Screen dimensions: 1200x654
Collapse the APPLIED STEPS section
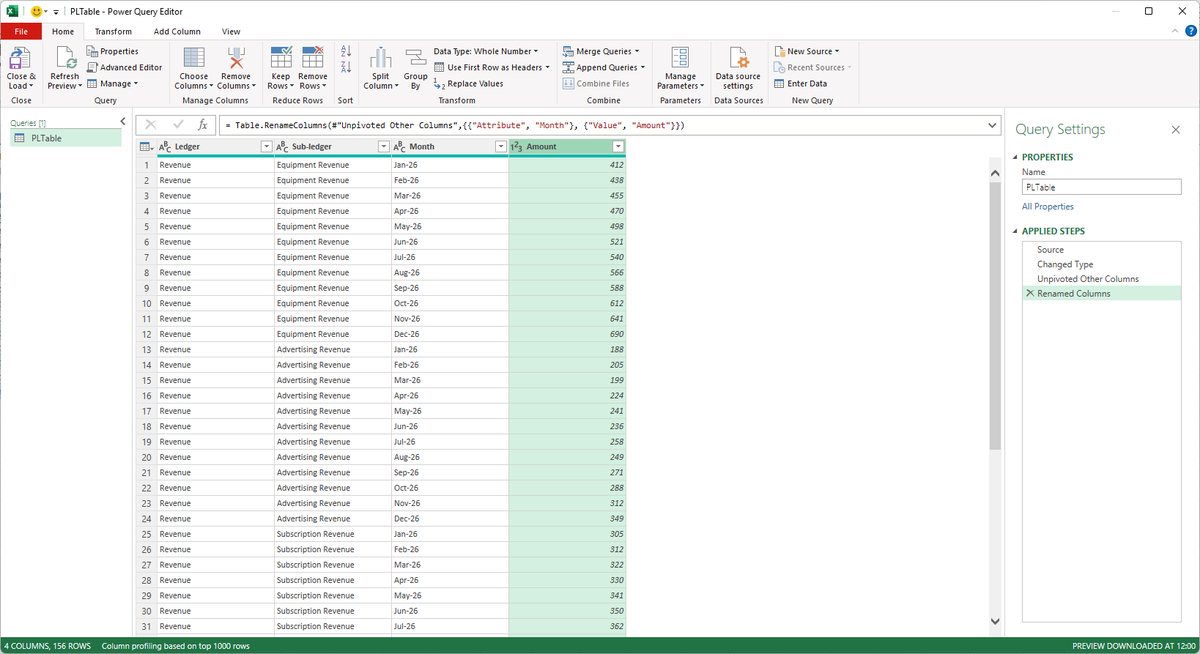(1016, 231)
